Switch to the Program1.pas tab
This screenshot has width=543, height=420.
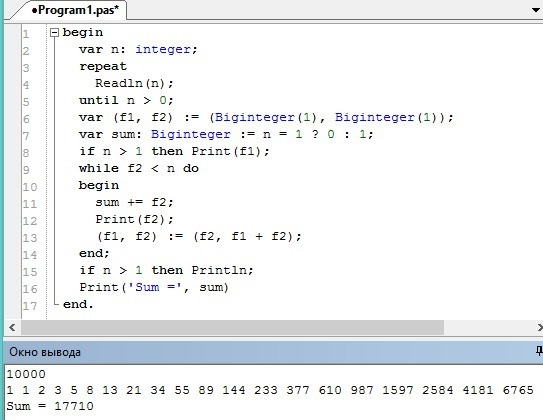75,10
